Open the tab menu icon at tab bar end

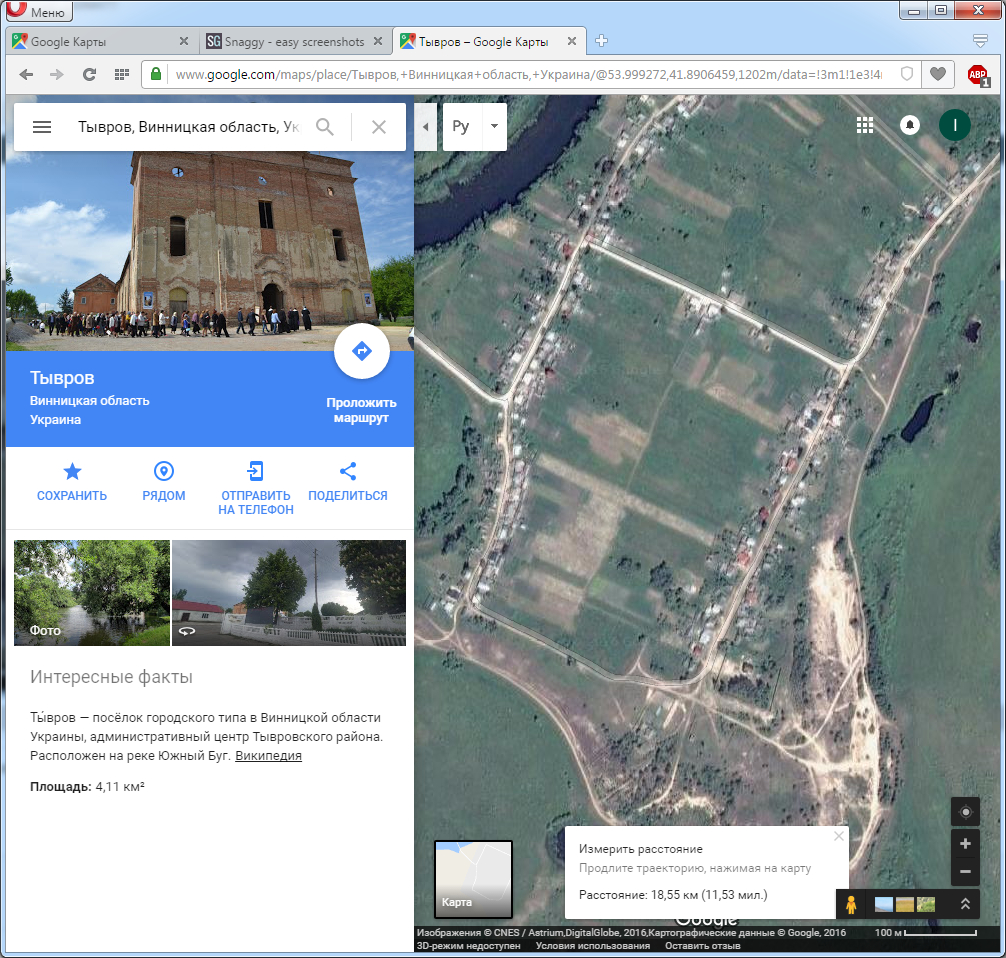pos(980,41)
